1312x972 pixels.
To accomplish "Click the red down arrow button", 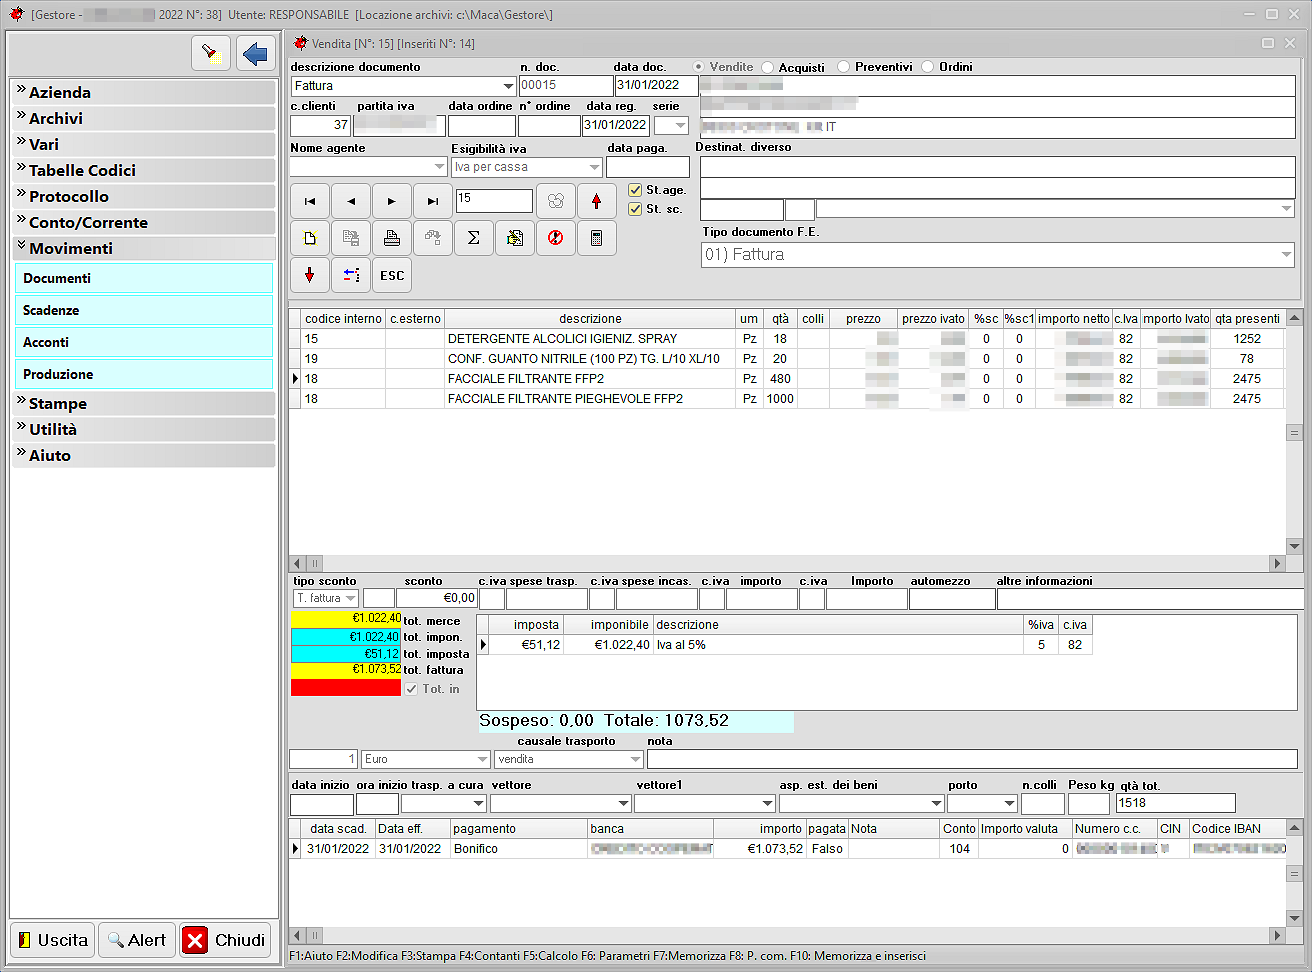I will click(x=310, y=275).
